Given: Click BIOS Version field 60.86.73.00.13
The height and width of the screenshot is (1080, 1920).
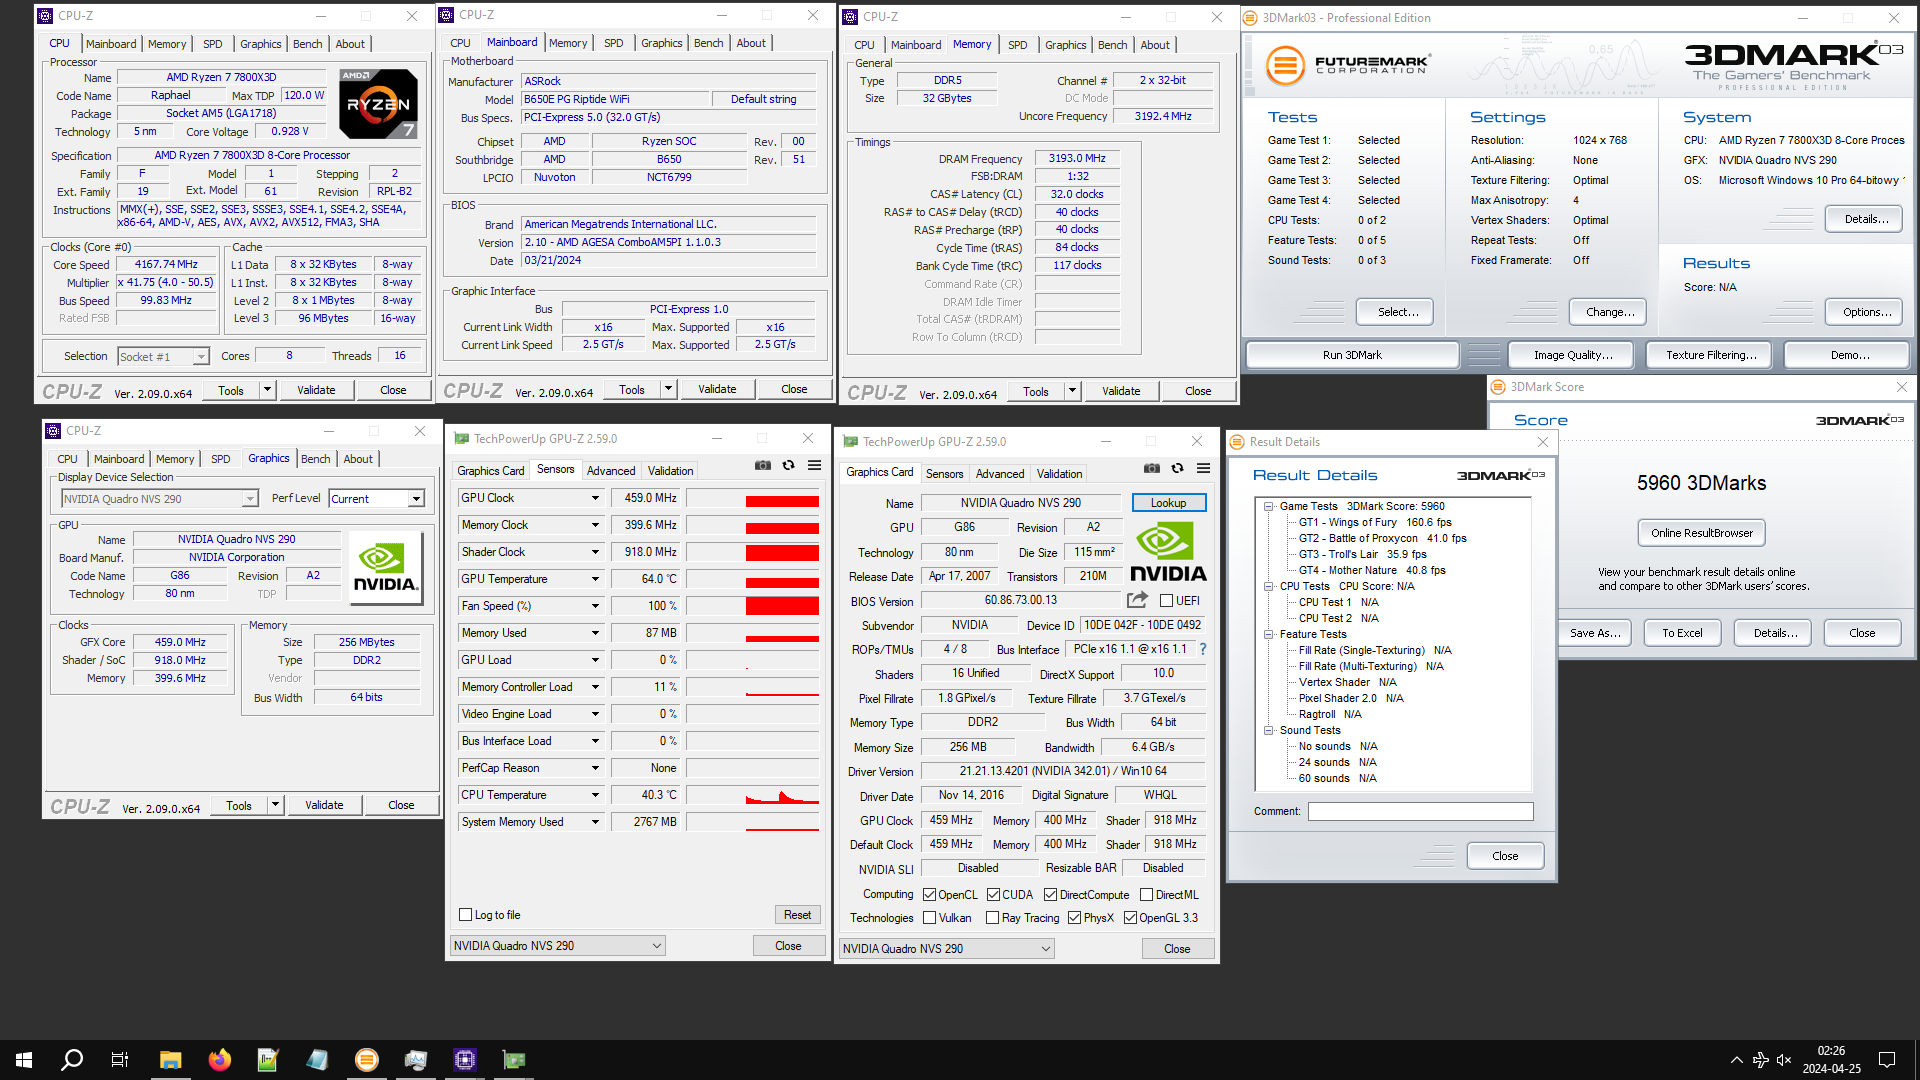Looking at the screenshot, I should coord(1020,601).
